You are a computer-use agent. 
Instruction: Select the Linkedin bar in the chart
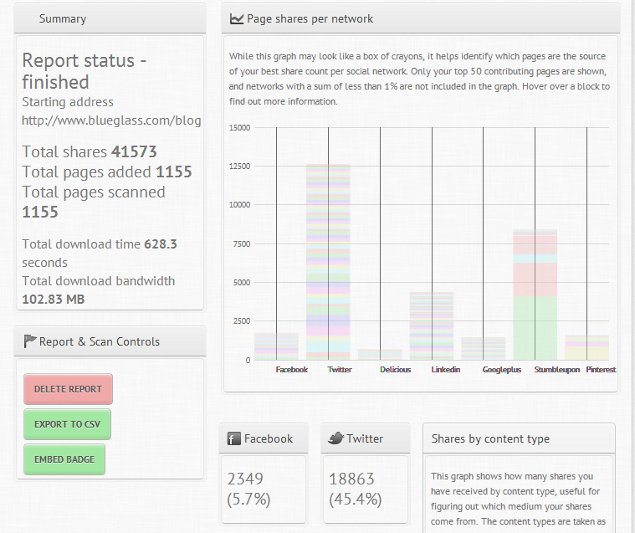click(432, 325)
